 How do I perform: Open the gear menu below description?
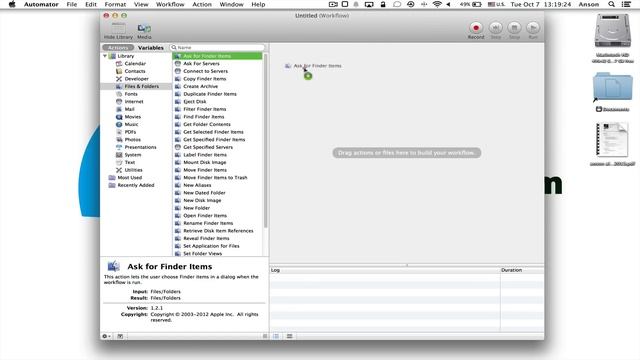tap(106, 336)
